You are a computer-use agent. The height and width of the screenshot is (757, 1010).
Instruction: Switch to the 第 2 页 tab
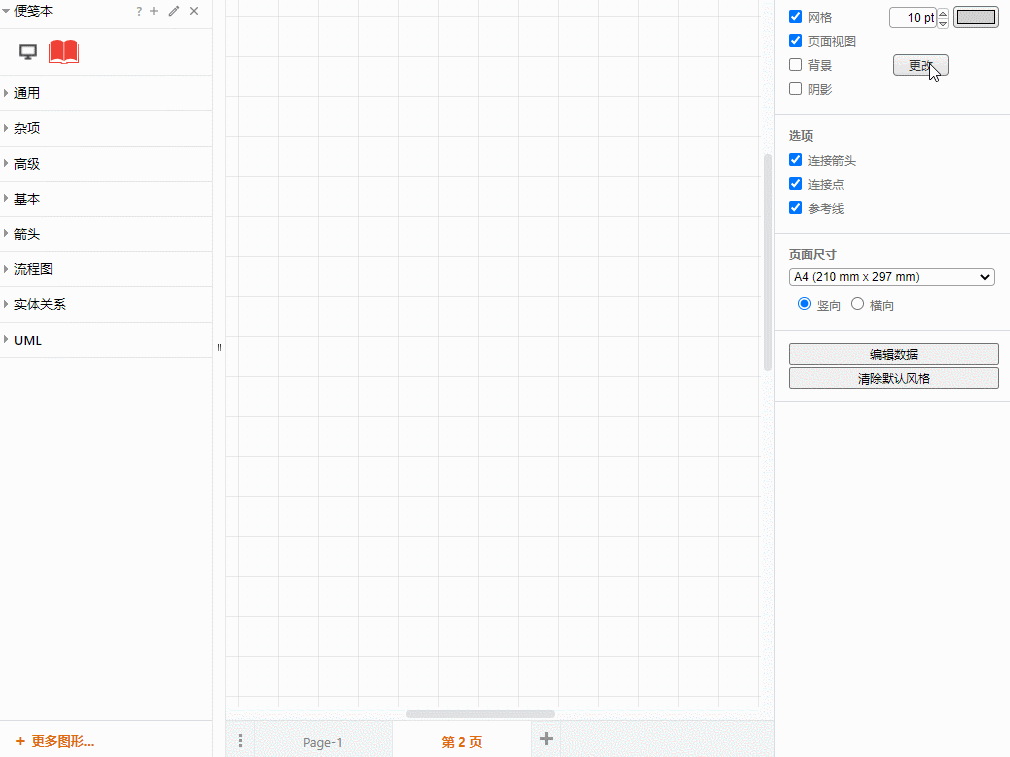pos(461,742)
